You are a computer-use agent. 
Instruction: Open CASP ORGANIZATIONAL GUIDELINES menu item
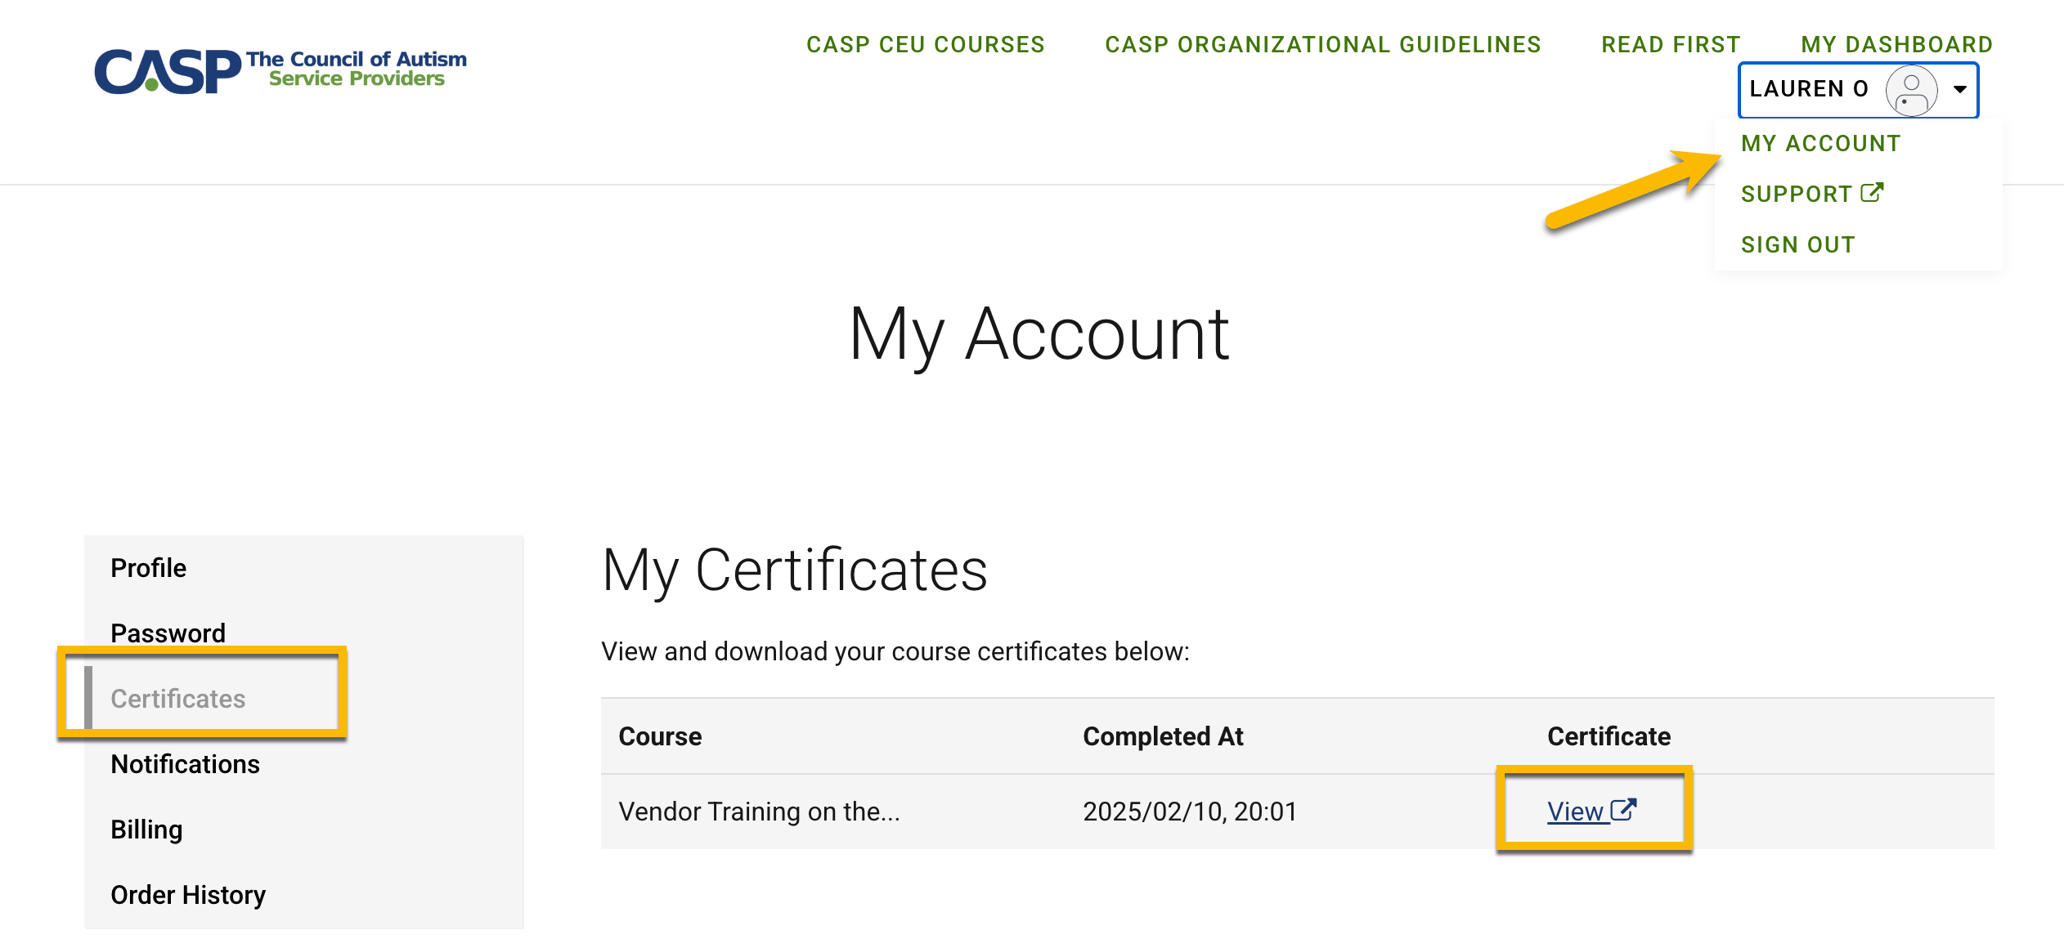pos(1322,44)
